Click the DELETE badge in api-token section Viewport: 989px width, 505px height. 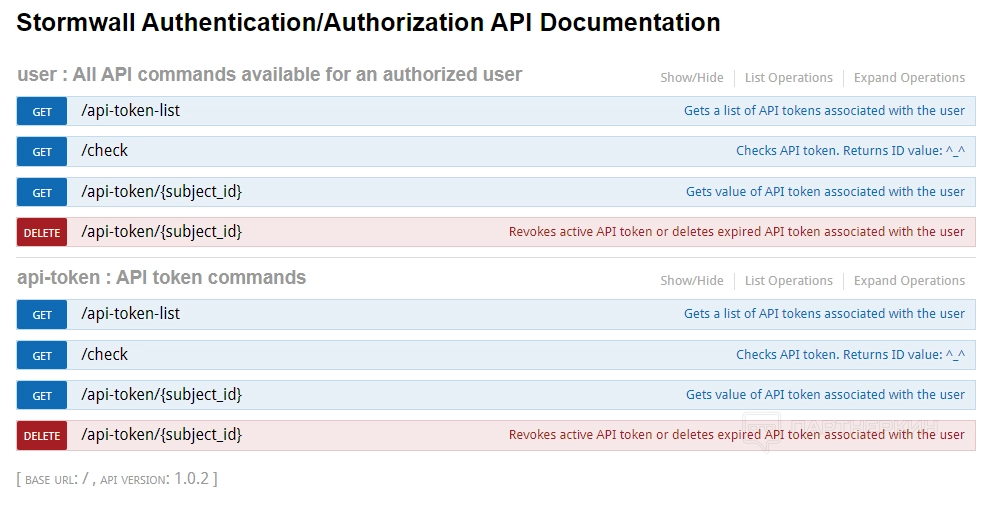tap(42, 436)
